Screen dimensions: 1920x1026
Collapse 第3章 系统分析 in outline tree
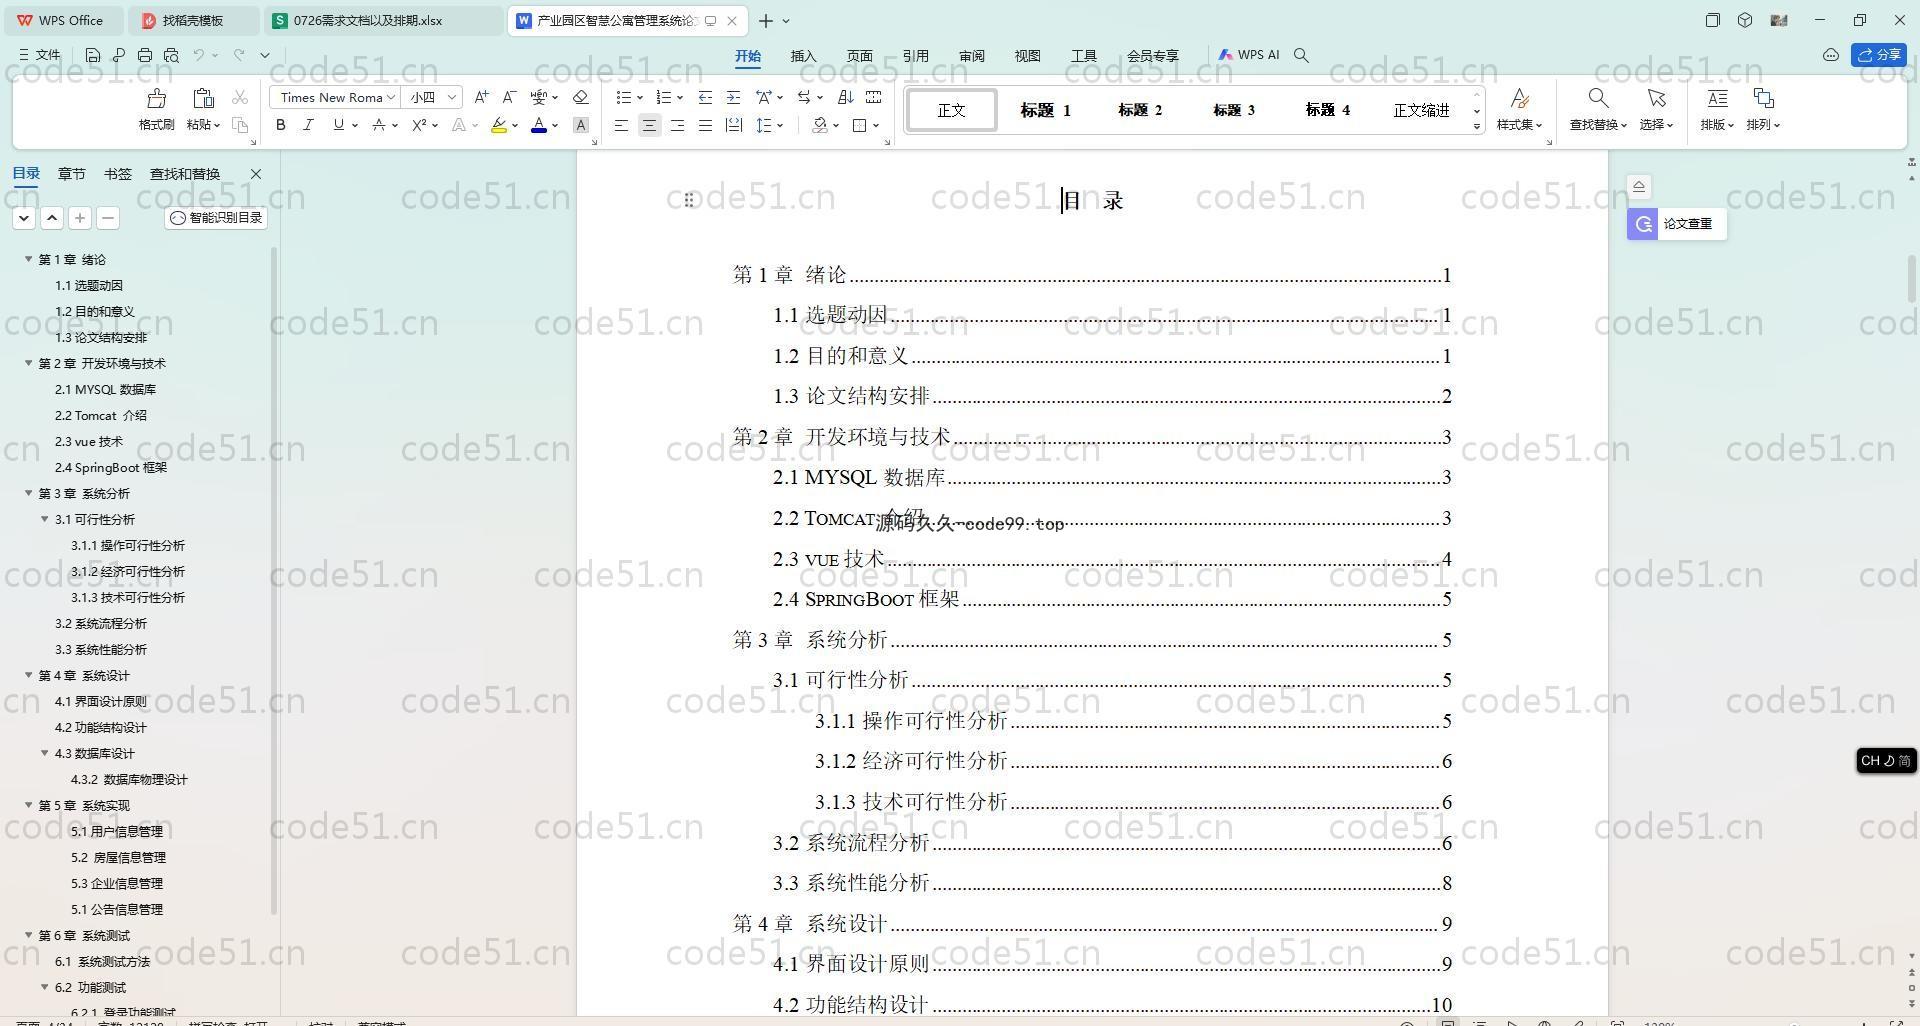29,493
